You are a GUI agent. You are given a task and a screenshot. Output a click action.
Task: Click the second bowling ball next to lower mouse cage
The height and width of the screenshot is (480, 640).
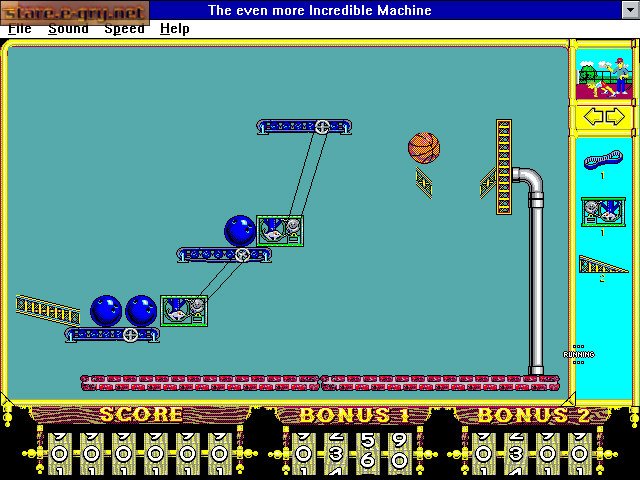[141, 311]
